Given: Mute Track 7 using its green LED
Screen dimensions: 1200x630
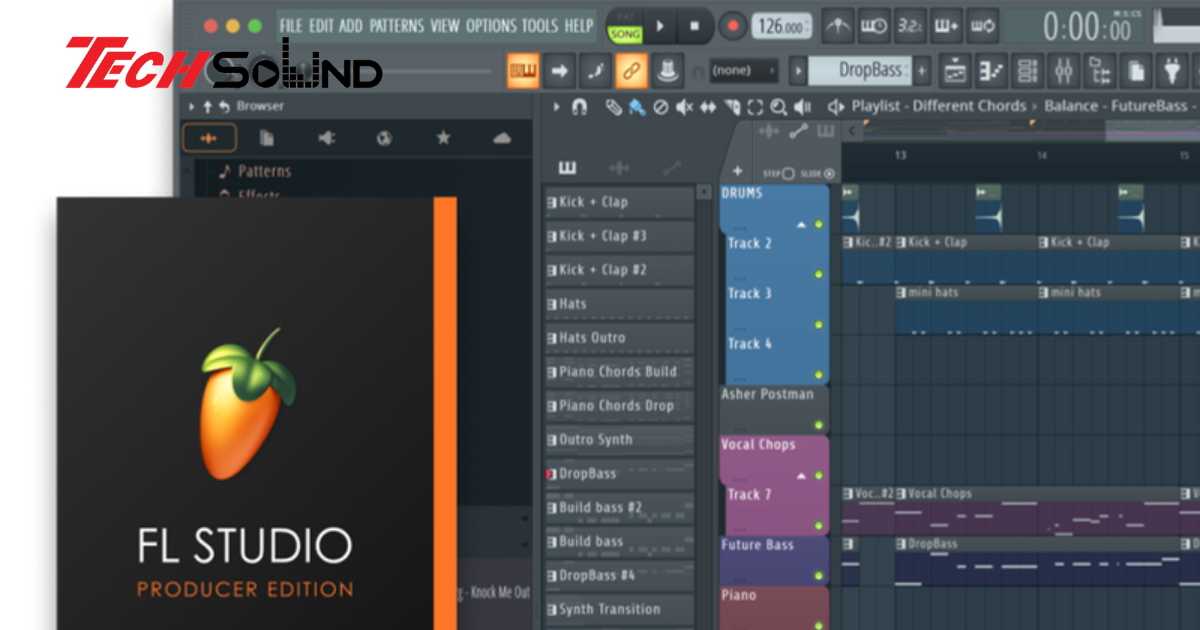Looking at the screenshot, I should tap(818, 525).
